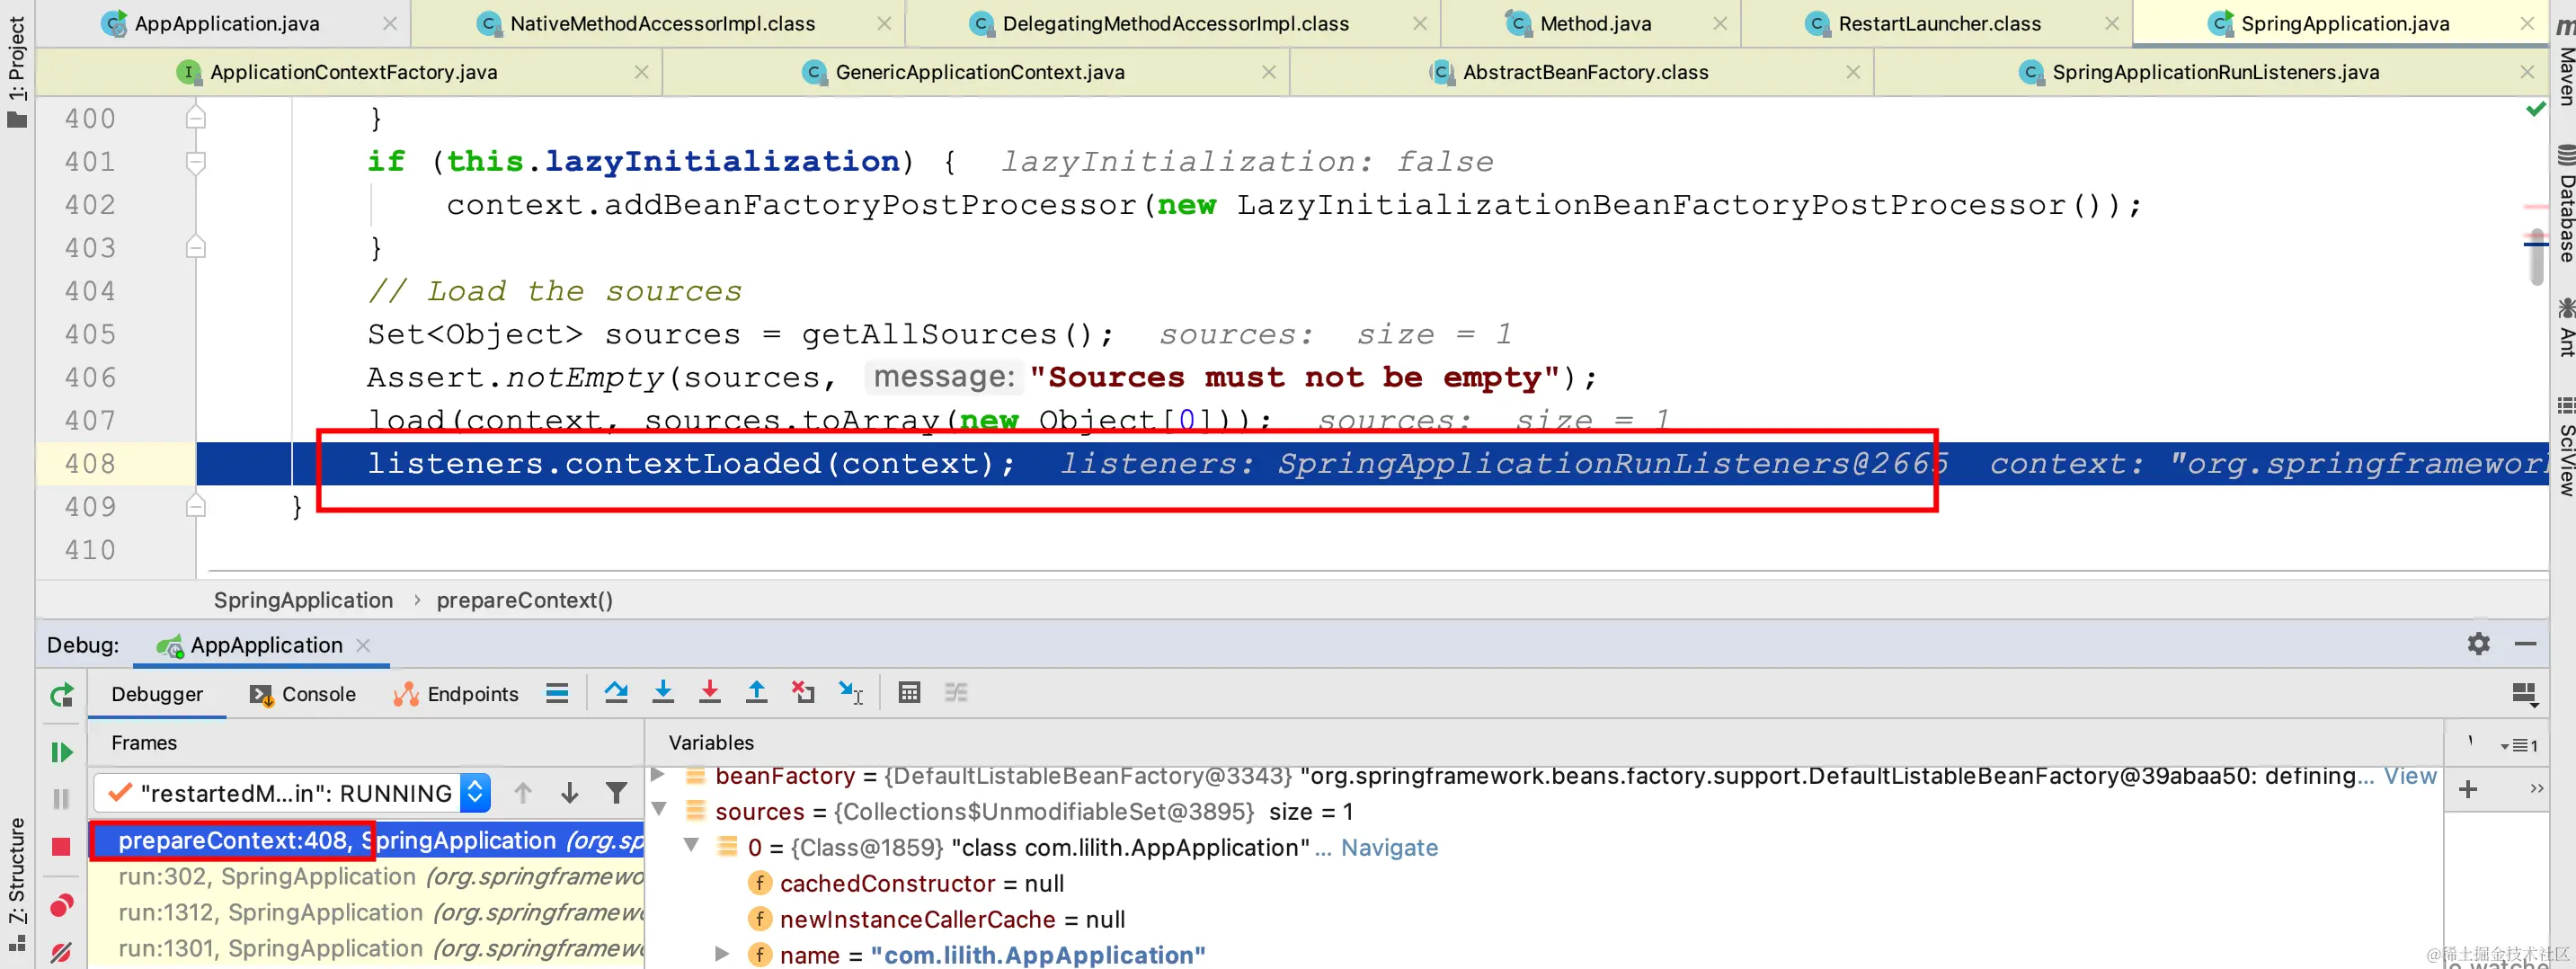Rerun the AppApplication debug session
The height and width of the screenshot is (969, 2576).
(x=62, y=695)
